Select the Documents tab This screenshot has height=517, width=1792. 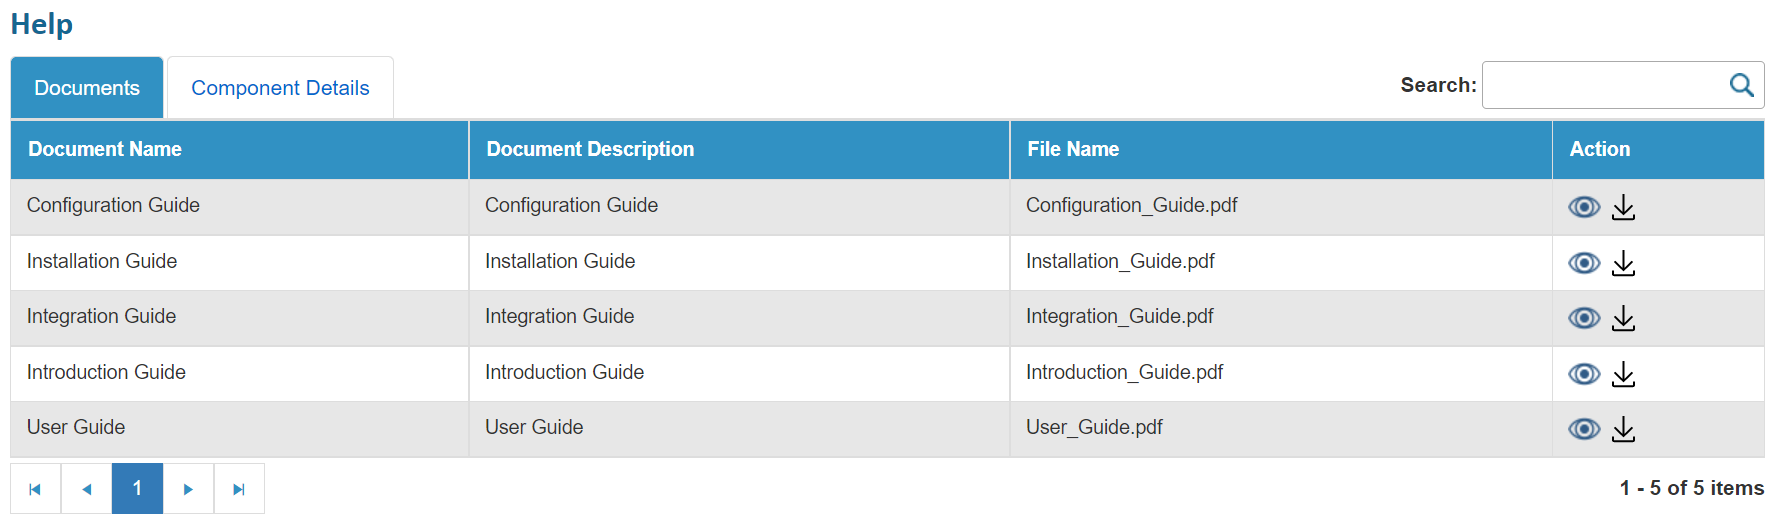[87, 88]
